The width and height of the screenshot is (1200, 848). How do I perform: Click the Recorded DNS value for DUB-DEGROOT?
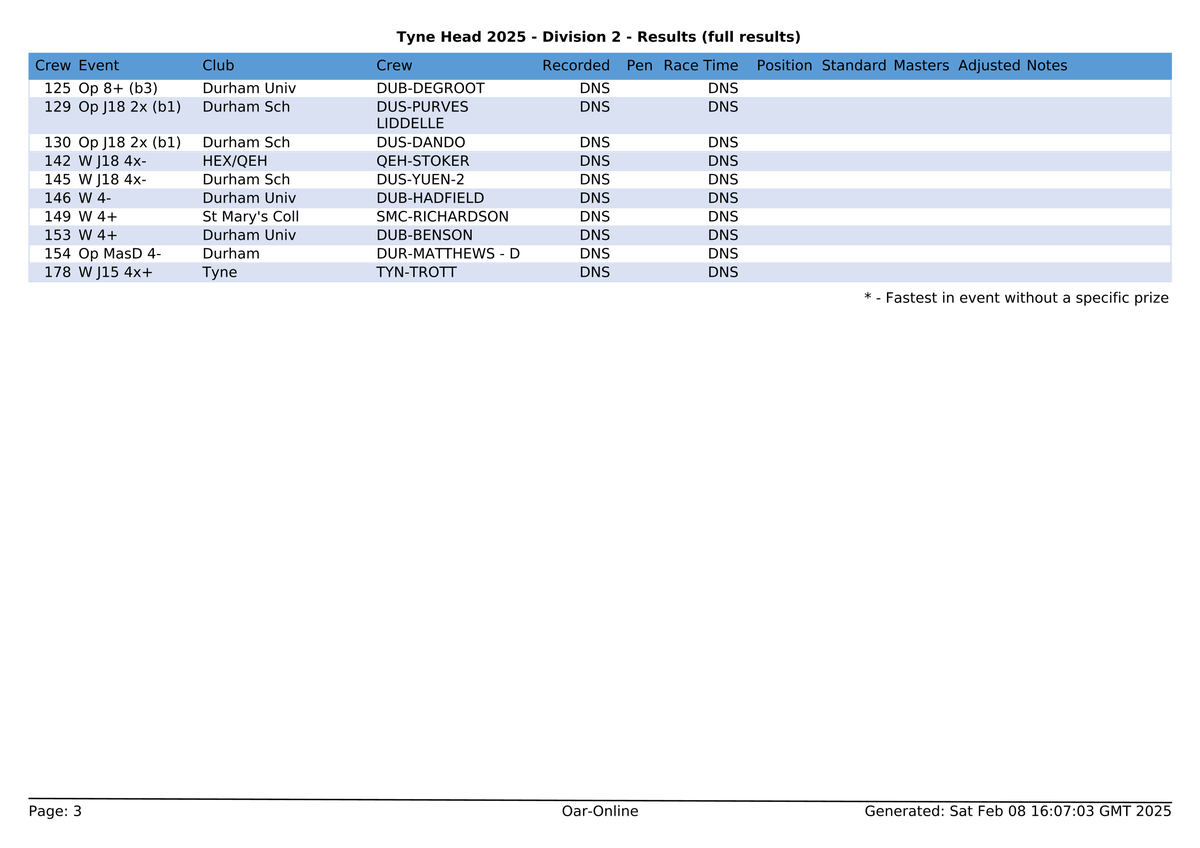pos(594,88)
